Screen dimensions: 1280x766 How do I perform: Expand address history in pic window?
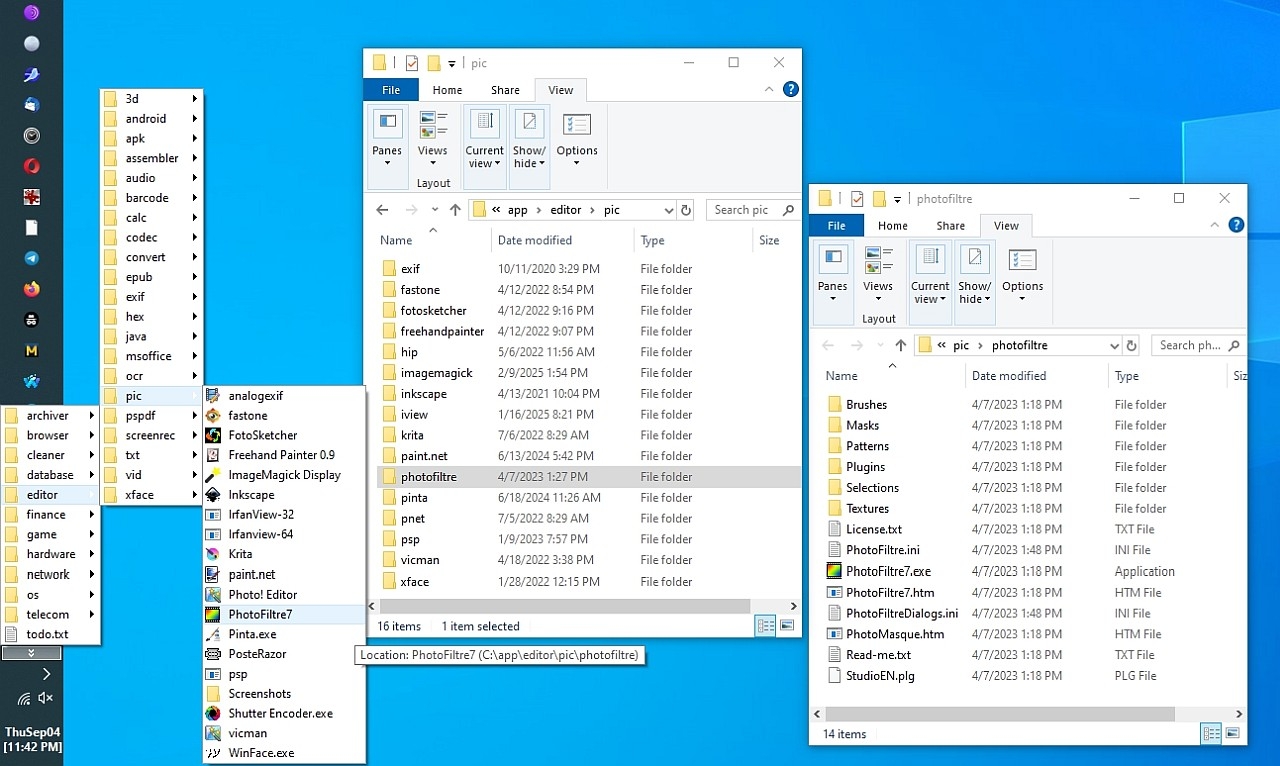click(669, 210)
